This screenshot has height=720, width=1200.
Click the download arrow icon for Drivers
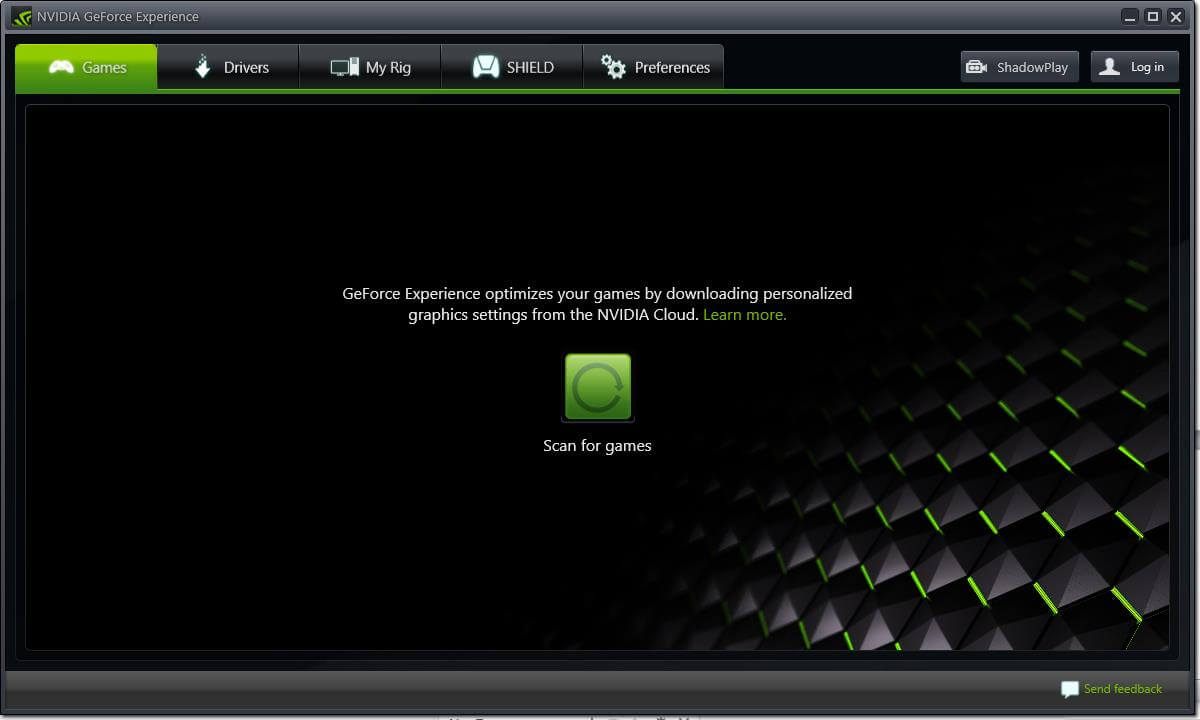click(x=203, y=67)
